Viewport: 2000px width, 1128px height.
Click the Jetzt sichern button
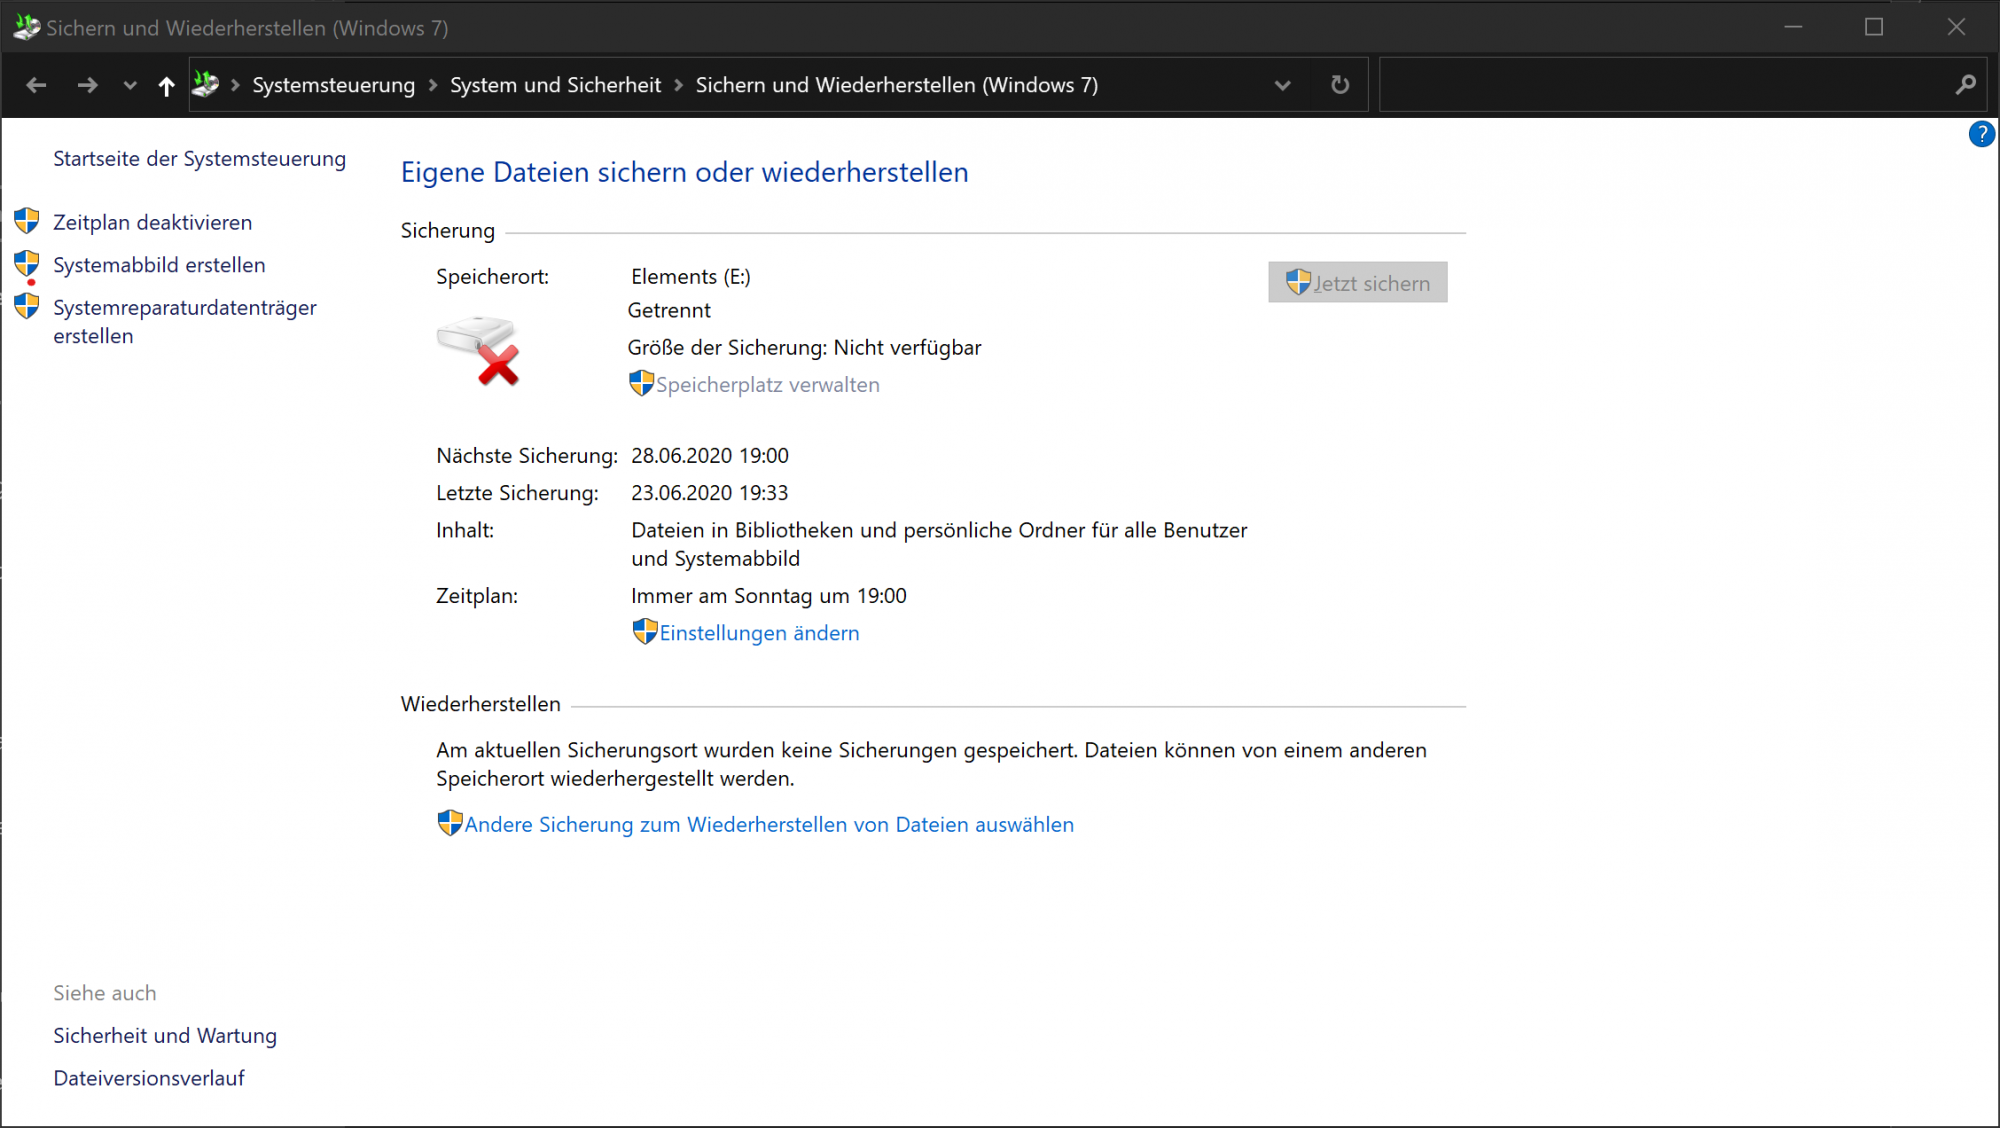click(1357, 283)
